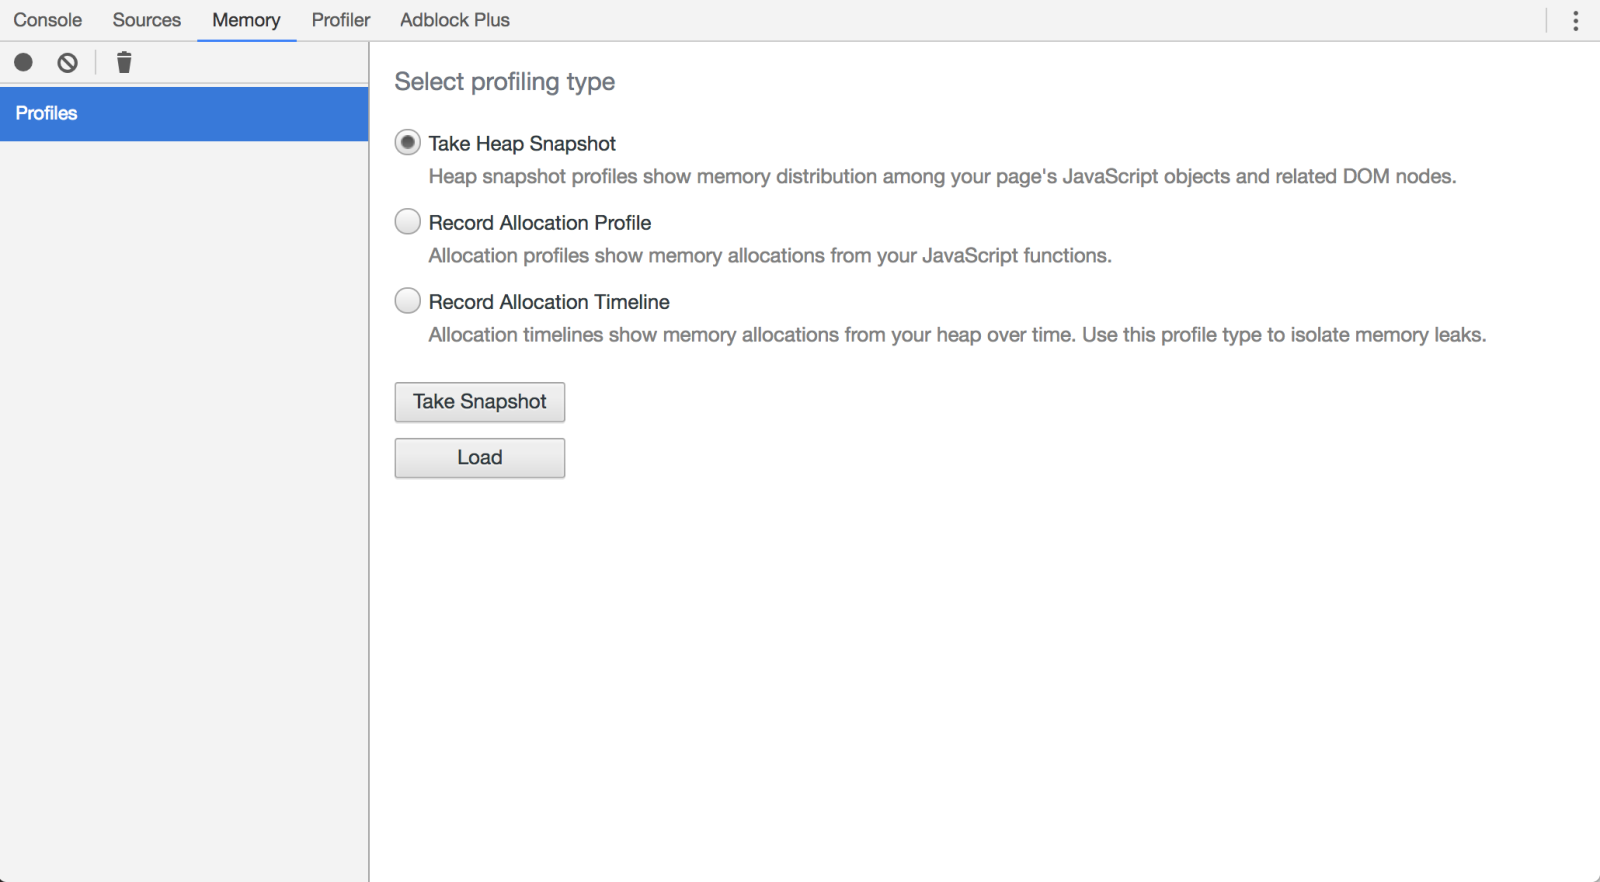
Task: Start recording with the record circle icon
Action: (x=23, y=63)
